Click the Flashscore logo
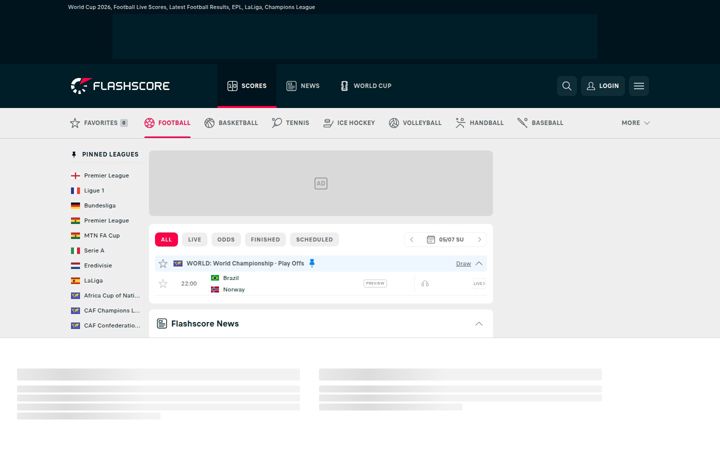 click(x=120, y=86)
